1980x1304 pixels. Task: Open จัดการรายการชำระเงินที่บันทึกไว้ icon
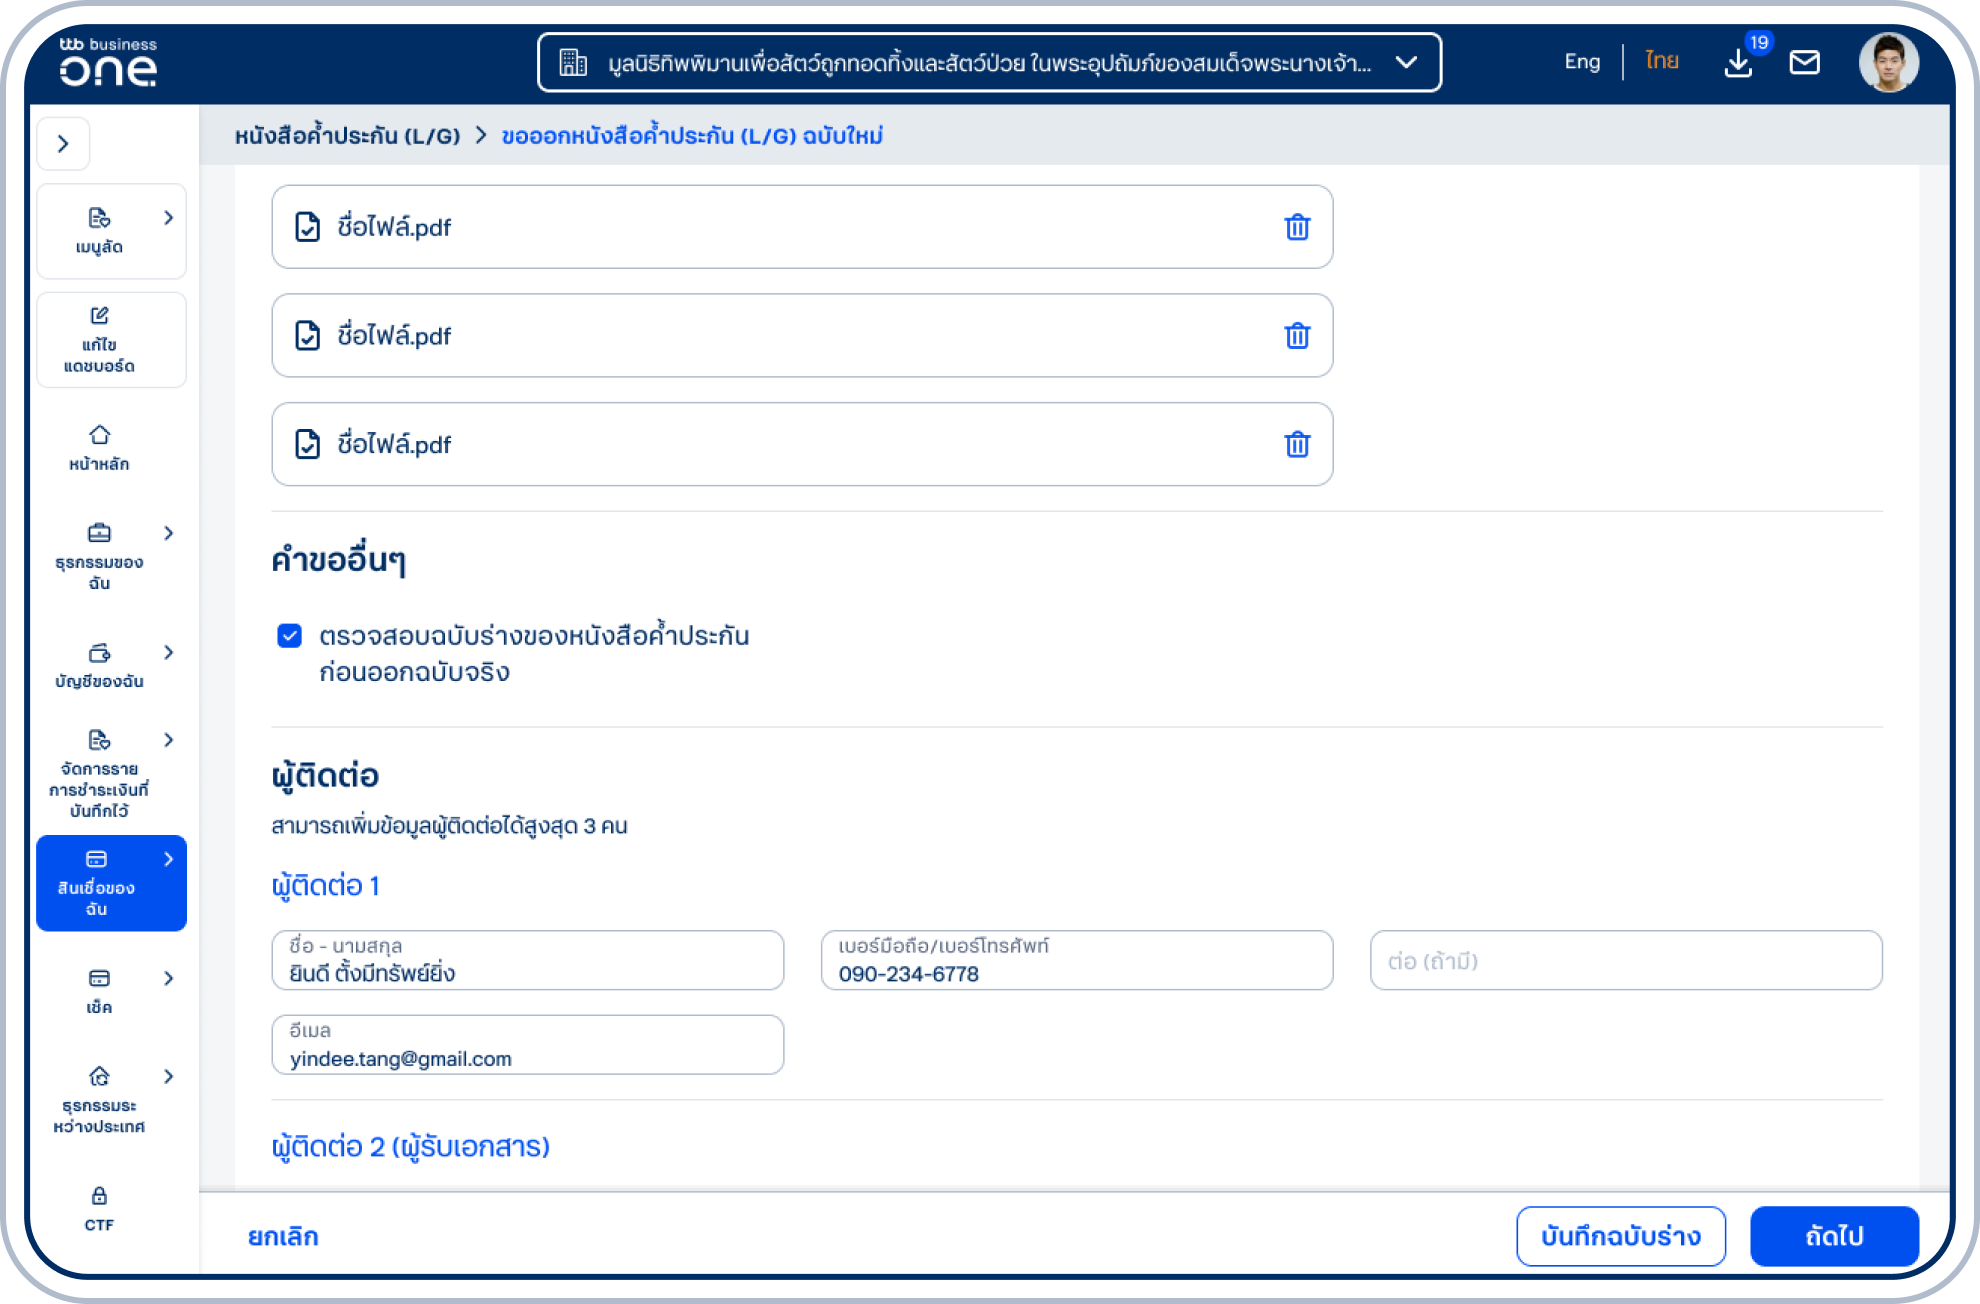pyautogui.click(x=99, y=740)
